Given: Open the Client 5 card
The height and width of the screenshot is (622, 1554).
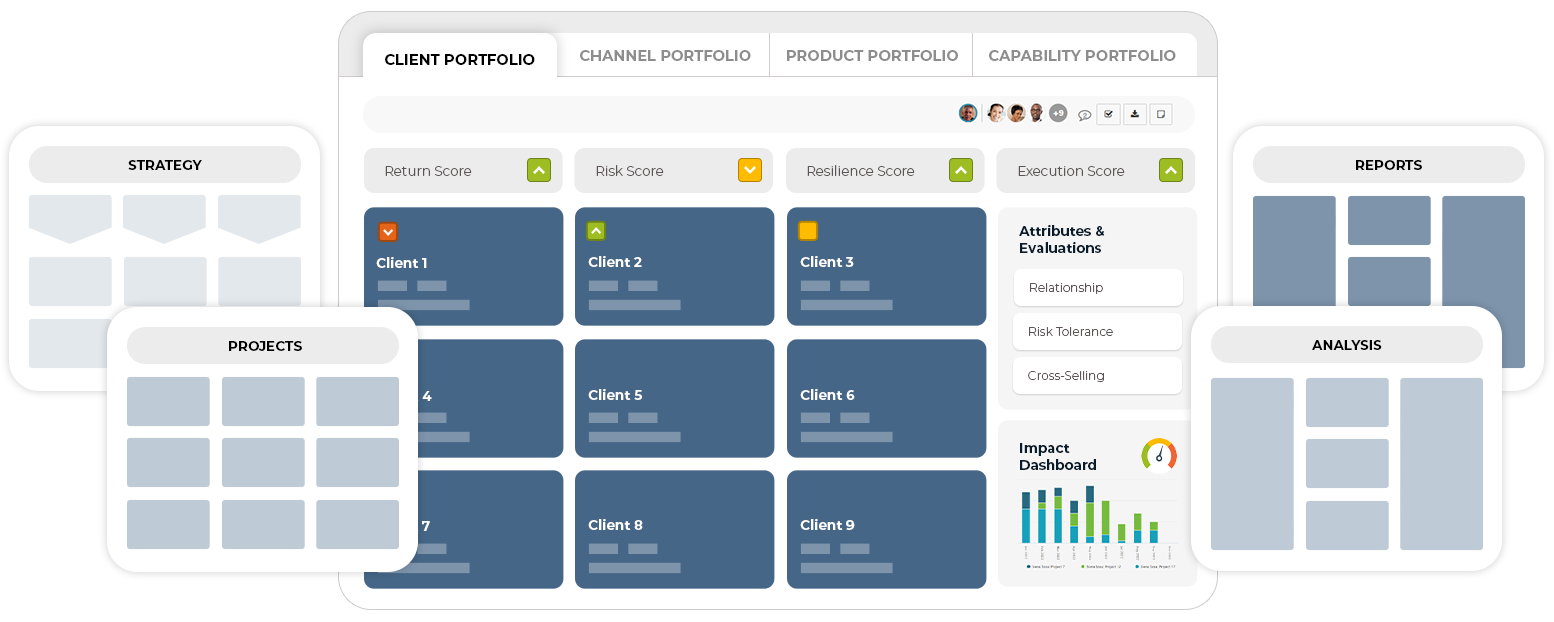Looking at the screenshot, I should click(675, 398).
